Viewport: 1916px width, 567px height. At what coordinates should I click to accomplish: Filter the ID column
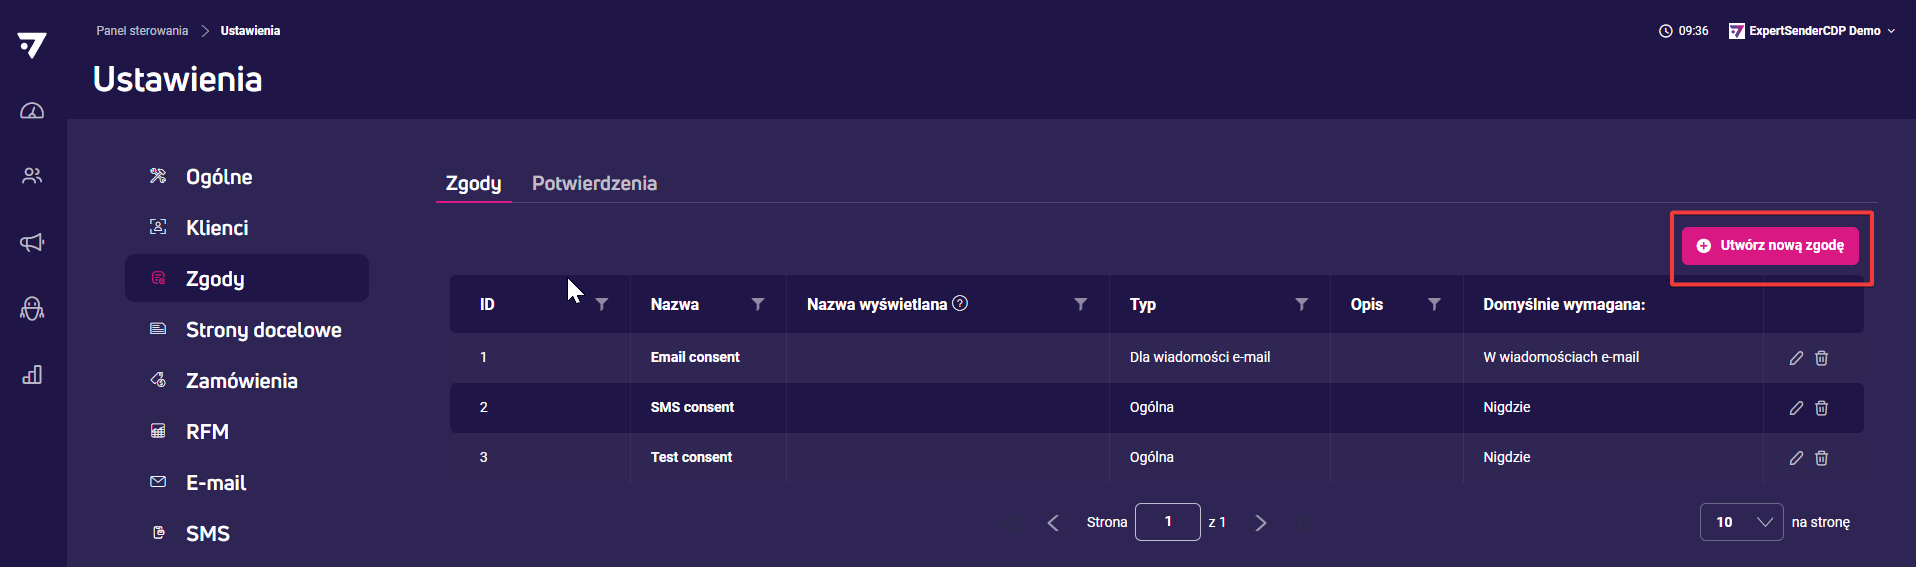pos(602,304)
